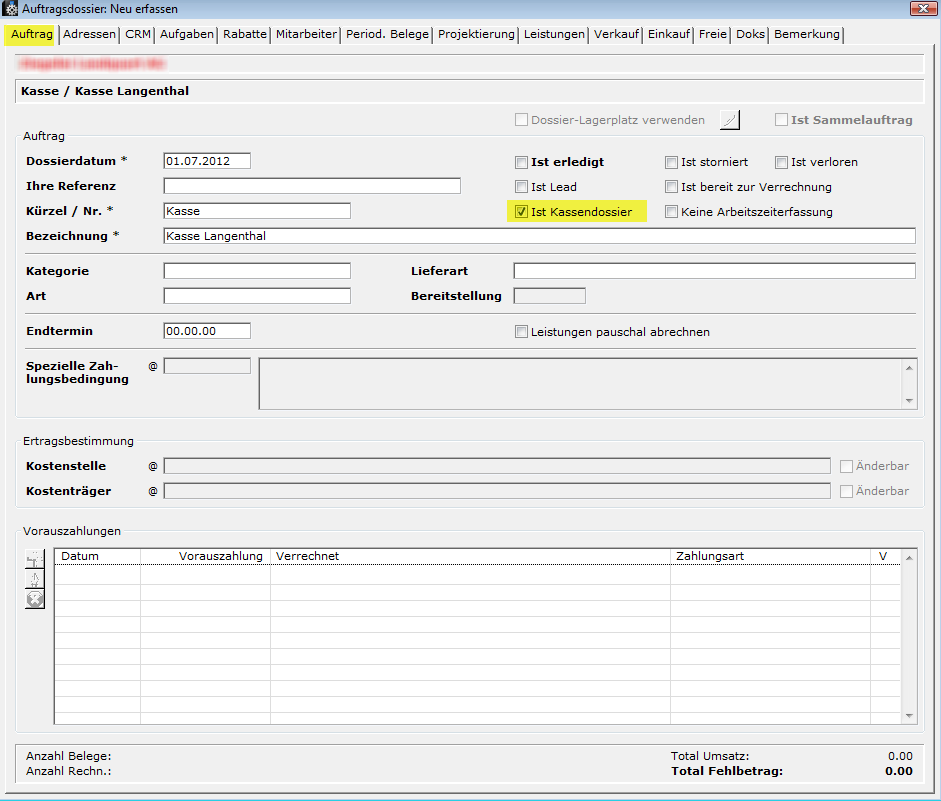Image resolution: width=941 pixels, height=801 pixels.
Task: Go to the Bemerkung tab
Action: (x=807, y=34)
